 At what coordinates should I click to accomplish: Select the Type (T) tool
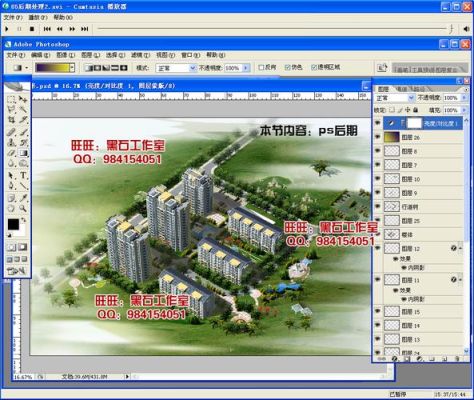pyautogui.click(x=23, y=175)
